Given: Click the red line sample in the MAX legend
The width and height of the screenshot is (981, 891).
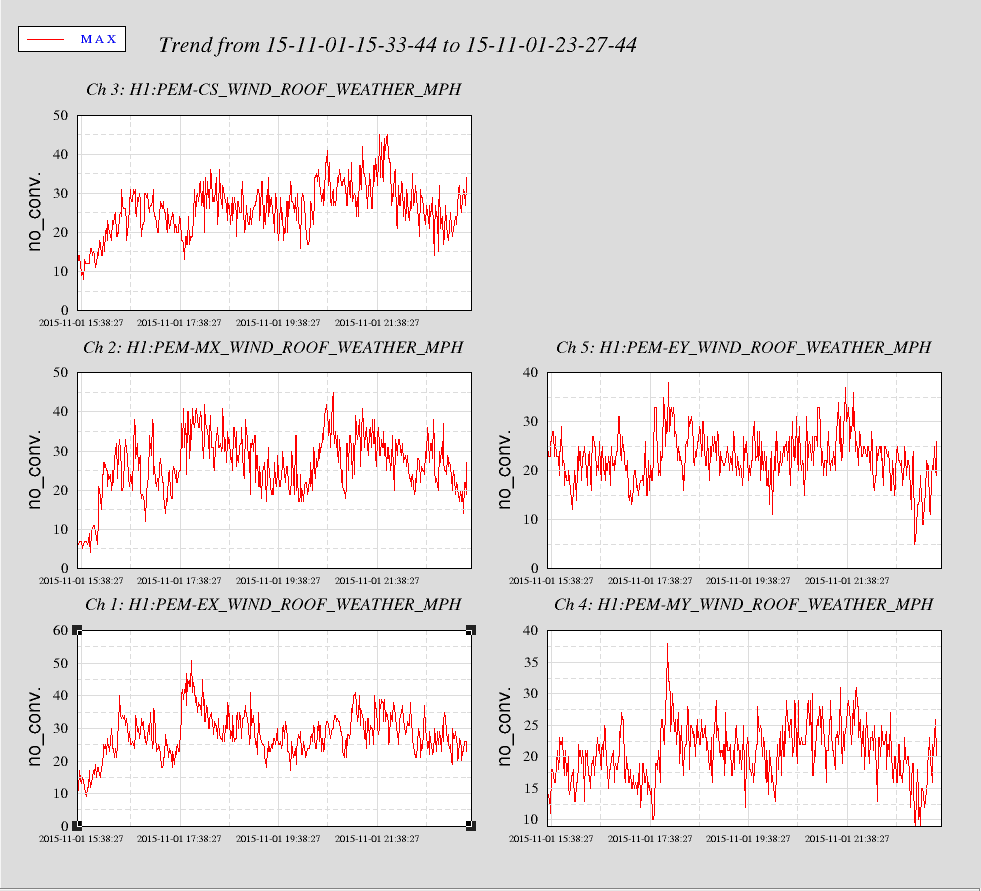Looking at the screenshot, I should (x=46, y=39).
